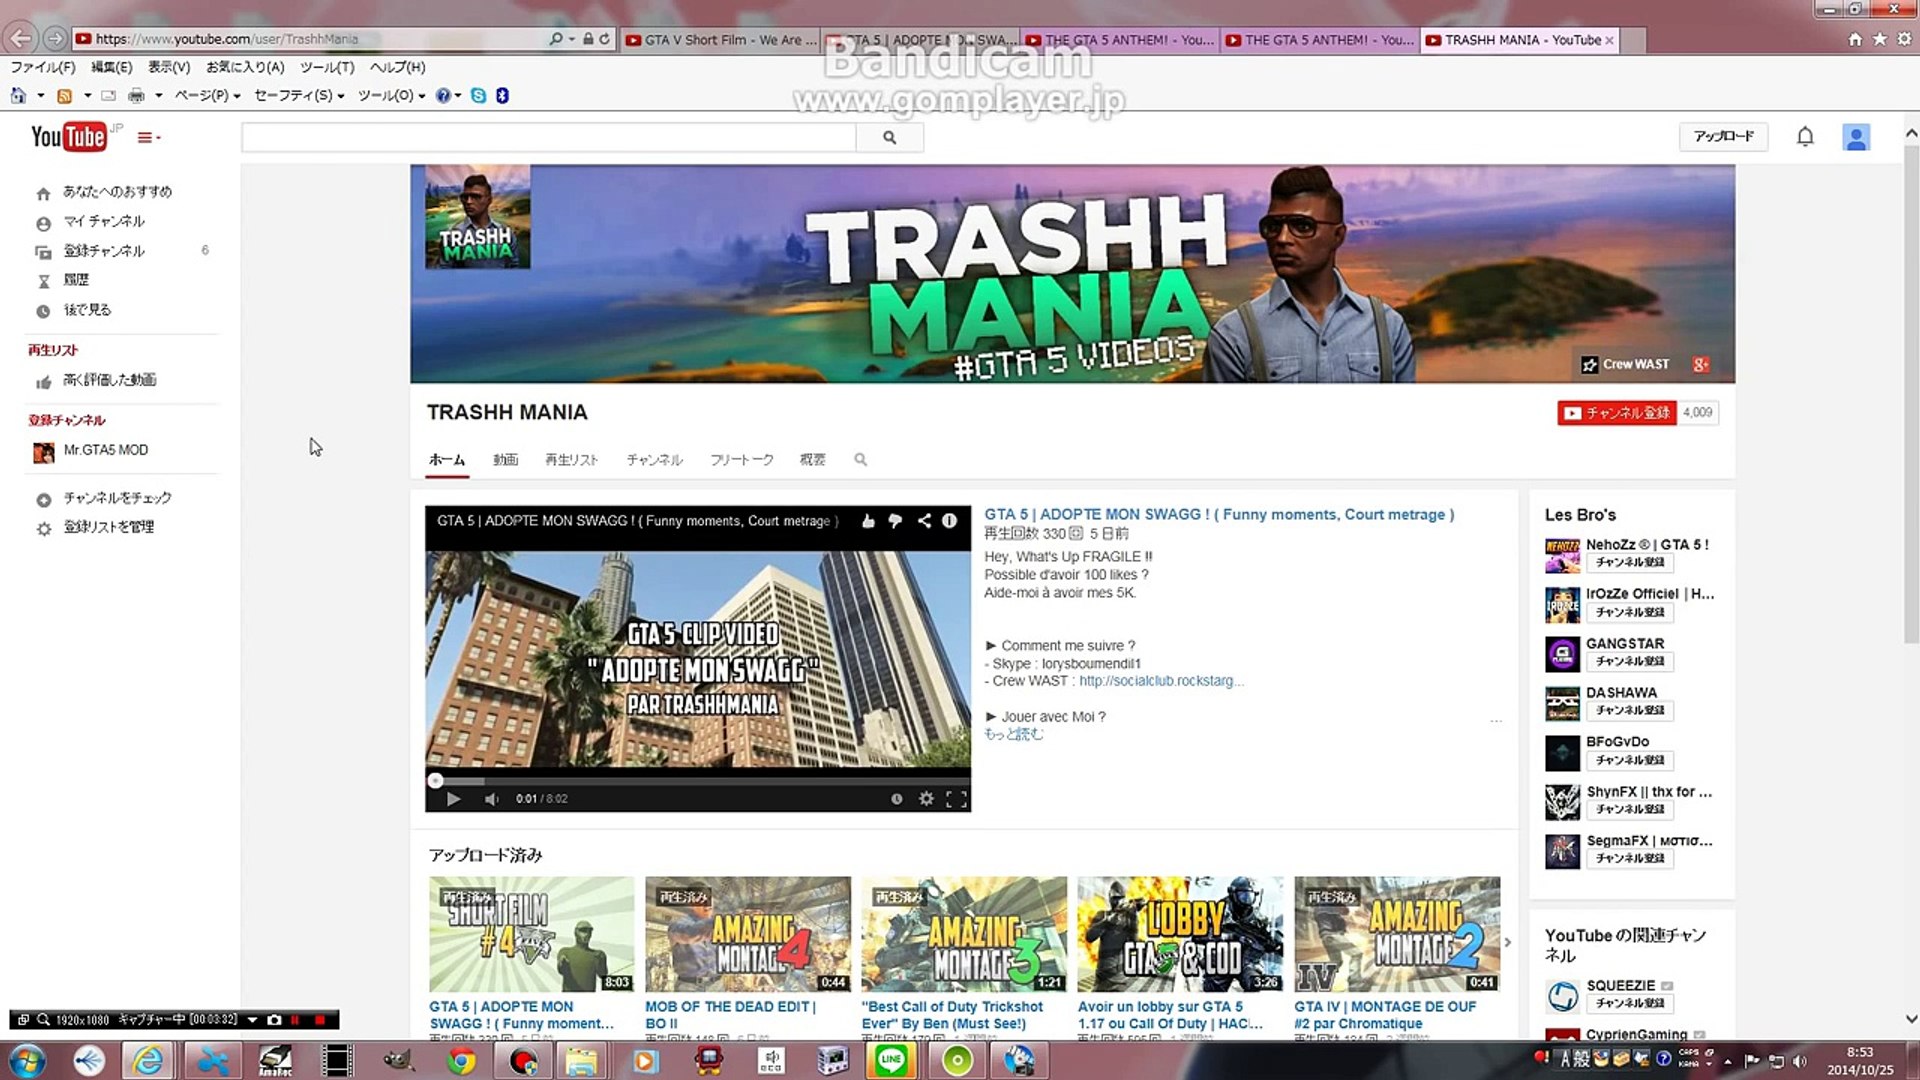Open the お気に入り(A) menu
Screen dimensions: 1920x1080
245,67
